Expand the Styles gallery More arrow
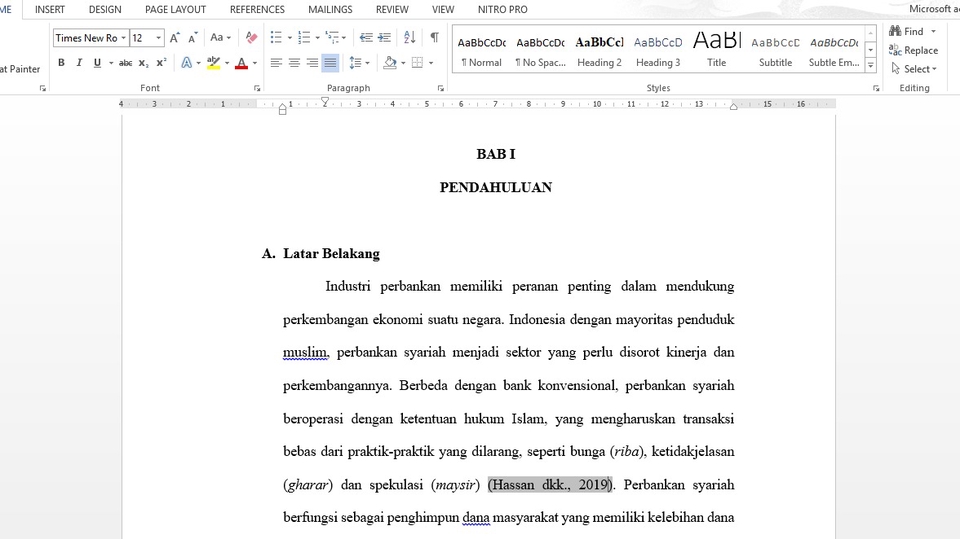This screenshot has width=960, height=539. pyautogui.click(x=871, y=66)
